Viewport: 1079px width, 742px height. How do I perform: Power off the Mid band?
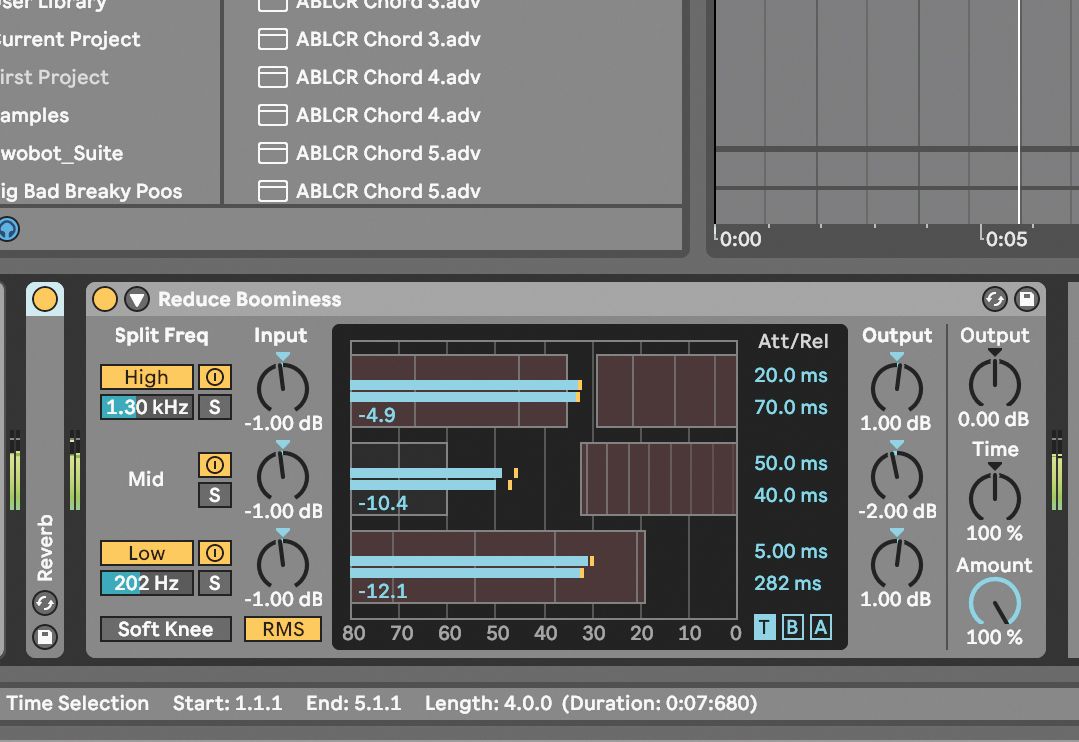click(214, 464)
